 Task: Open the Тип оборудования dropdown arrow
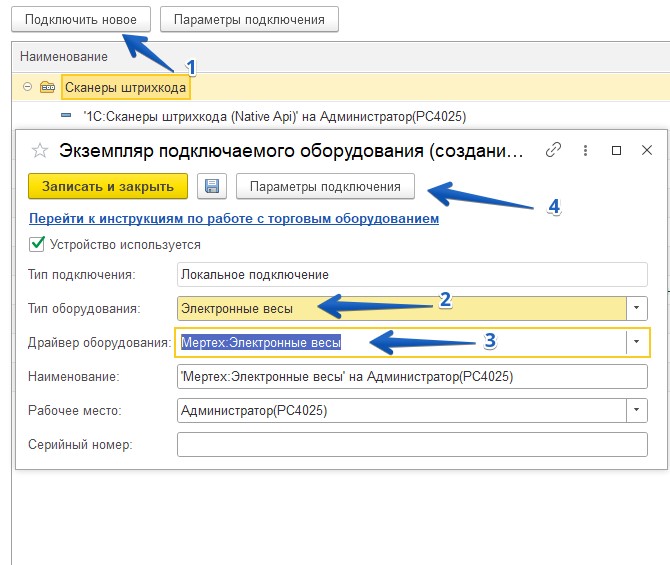[x=637, y=308]
